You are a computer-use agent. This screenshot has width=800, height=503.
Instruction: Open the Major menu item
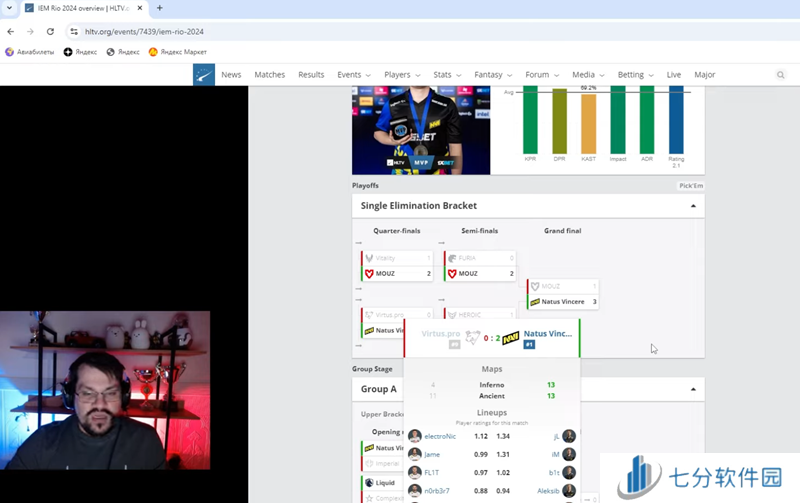(x=705, y=74)
